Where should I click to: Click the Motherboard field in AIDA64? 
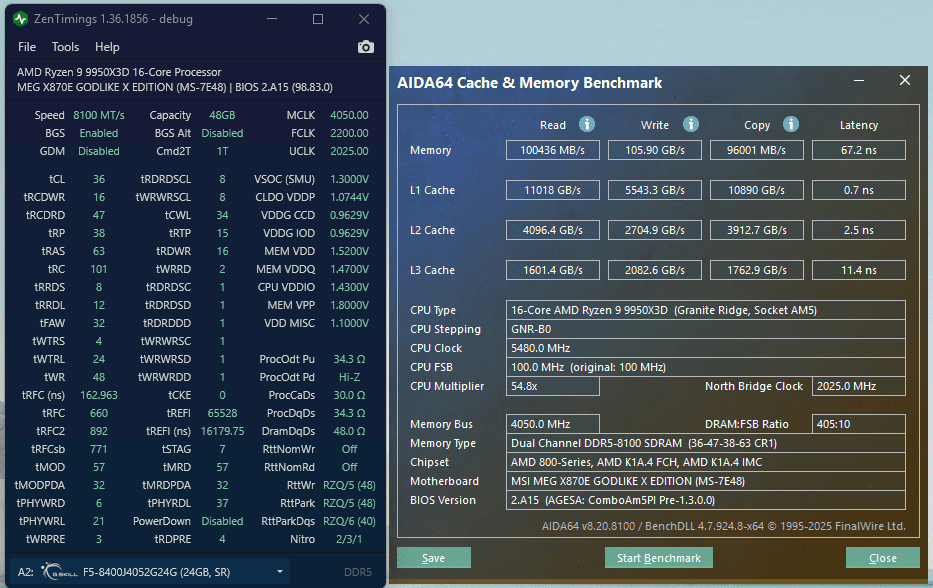click(706, 481)
